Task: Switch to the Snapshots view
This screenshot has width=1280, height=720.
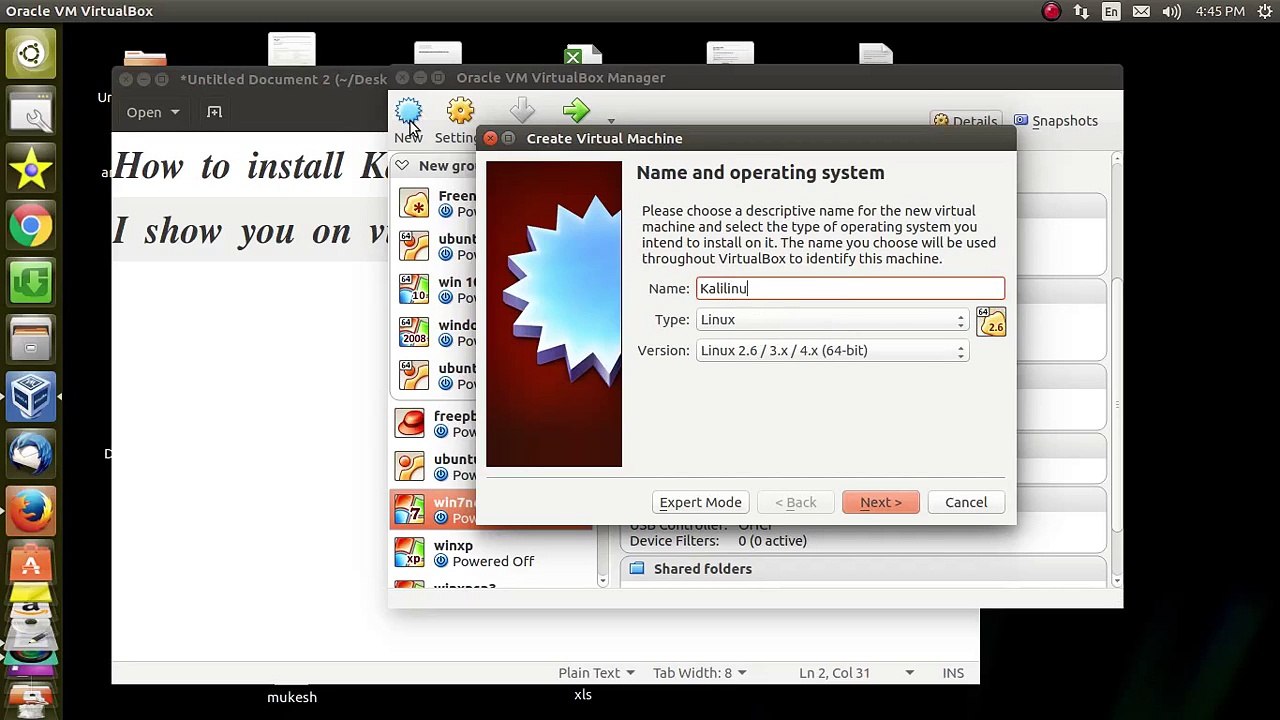Action: tap(1055, 121)
